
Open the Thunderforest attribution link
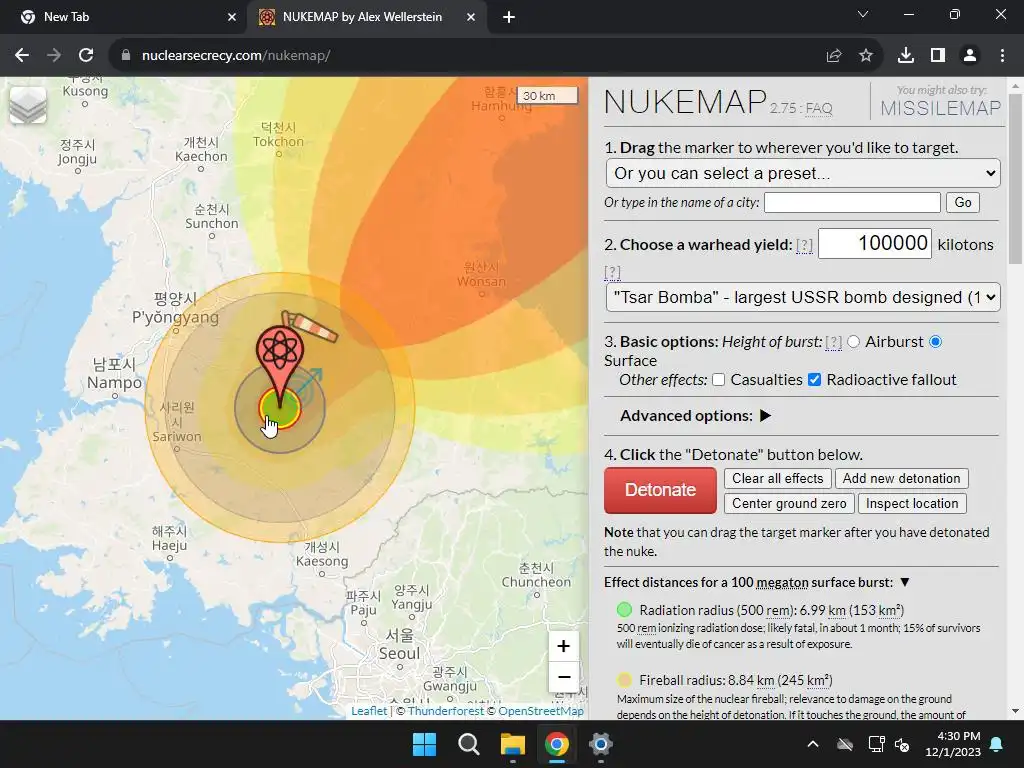[x=446, y=711]
